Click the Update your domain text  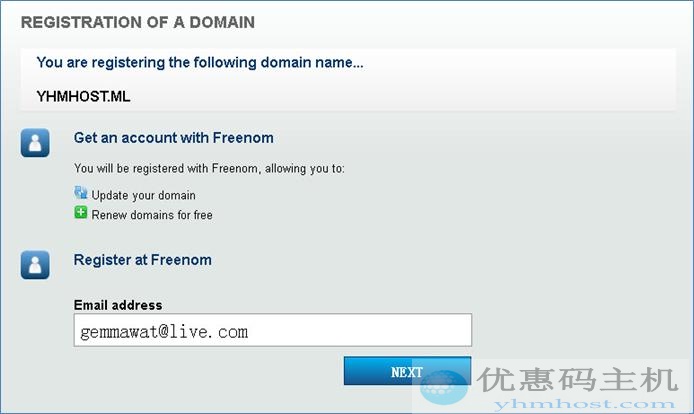[143, 195]
